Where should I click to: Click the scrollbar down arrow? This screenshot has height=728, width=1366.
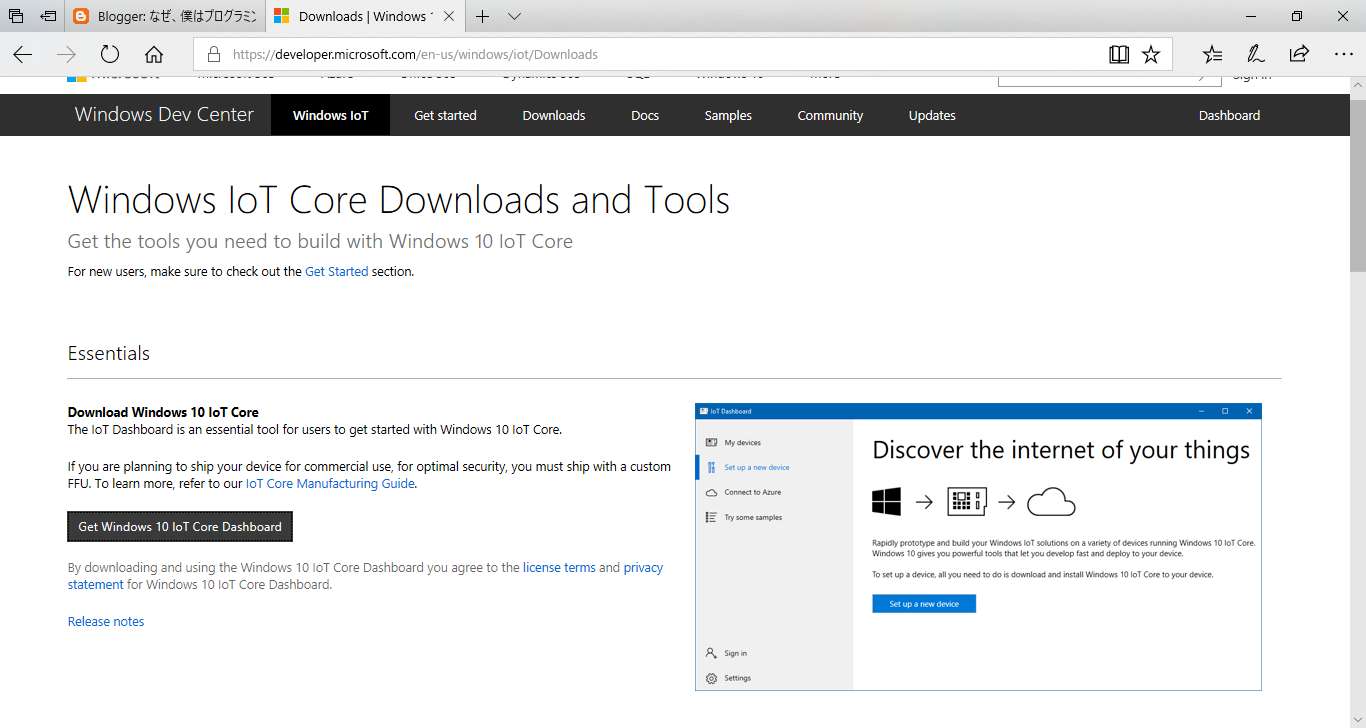[x=1358, y=720]
